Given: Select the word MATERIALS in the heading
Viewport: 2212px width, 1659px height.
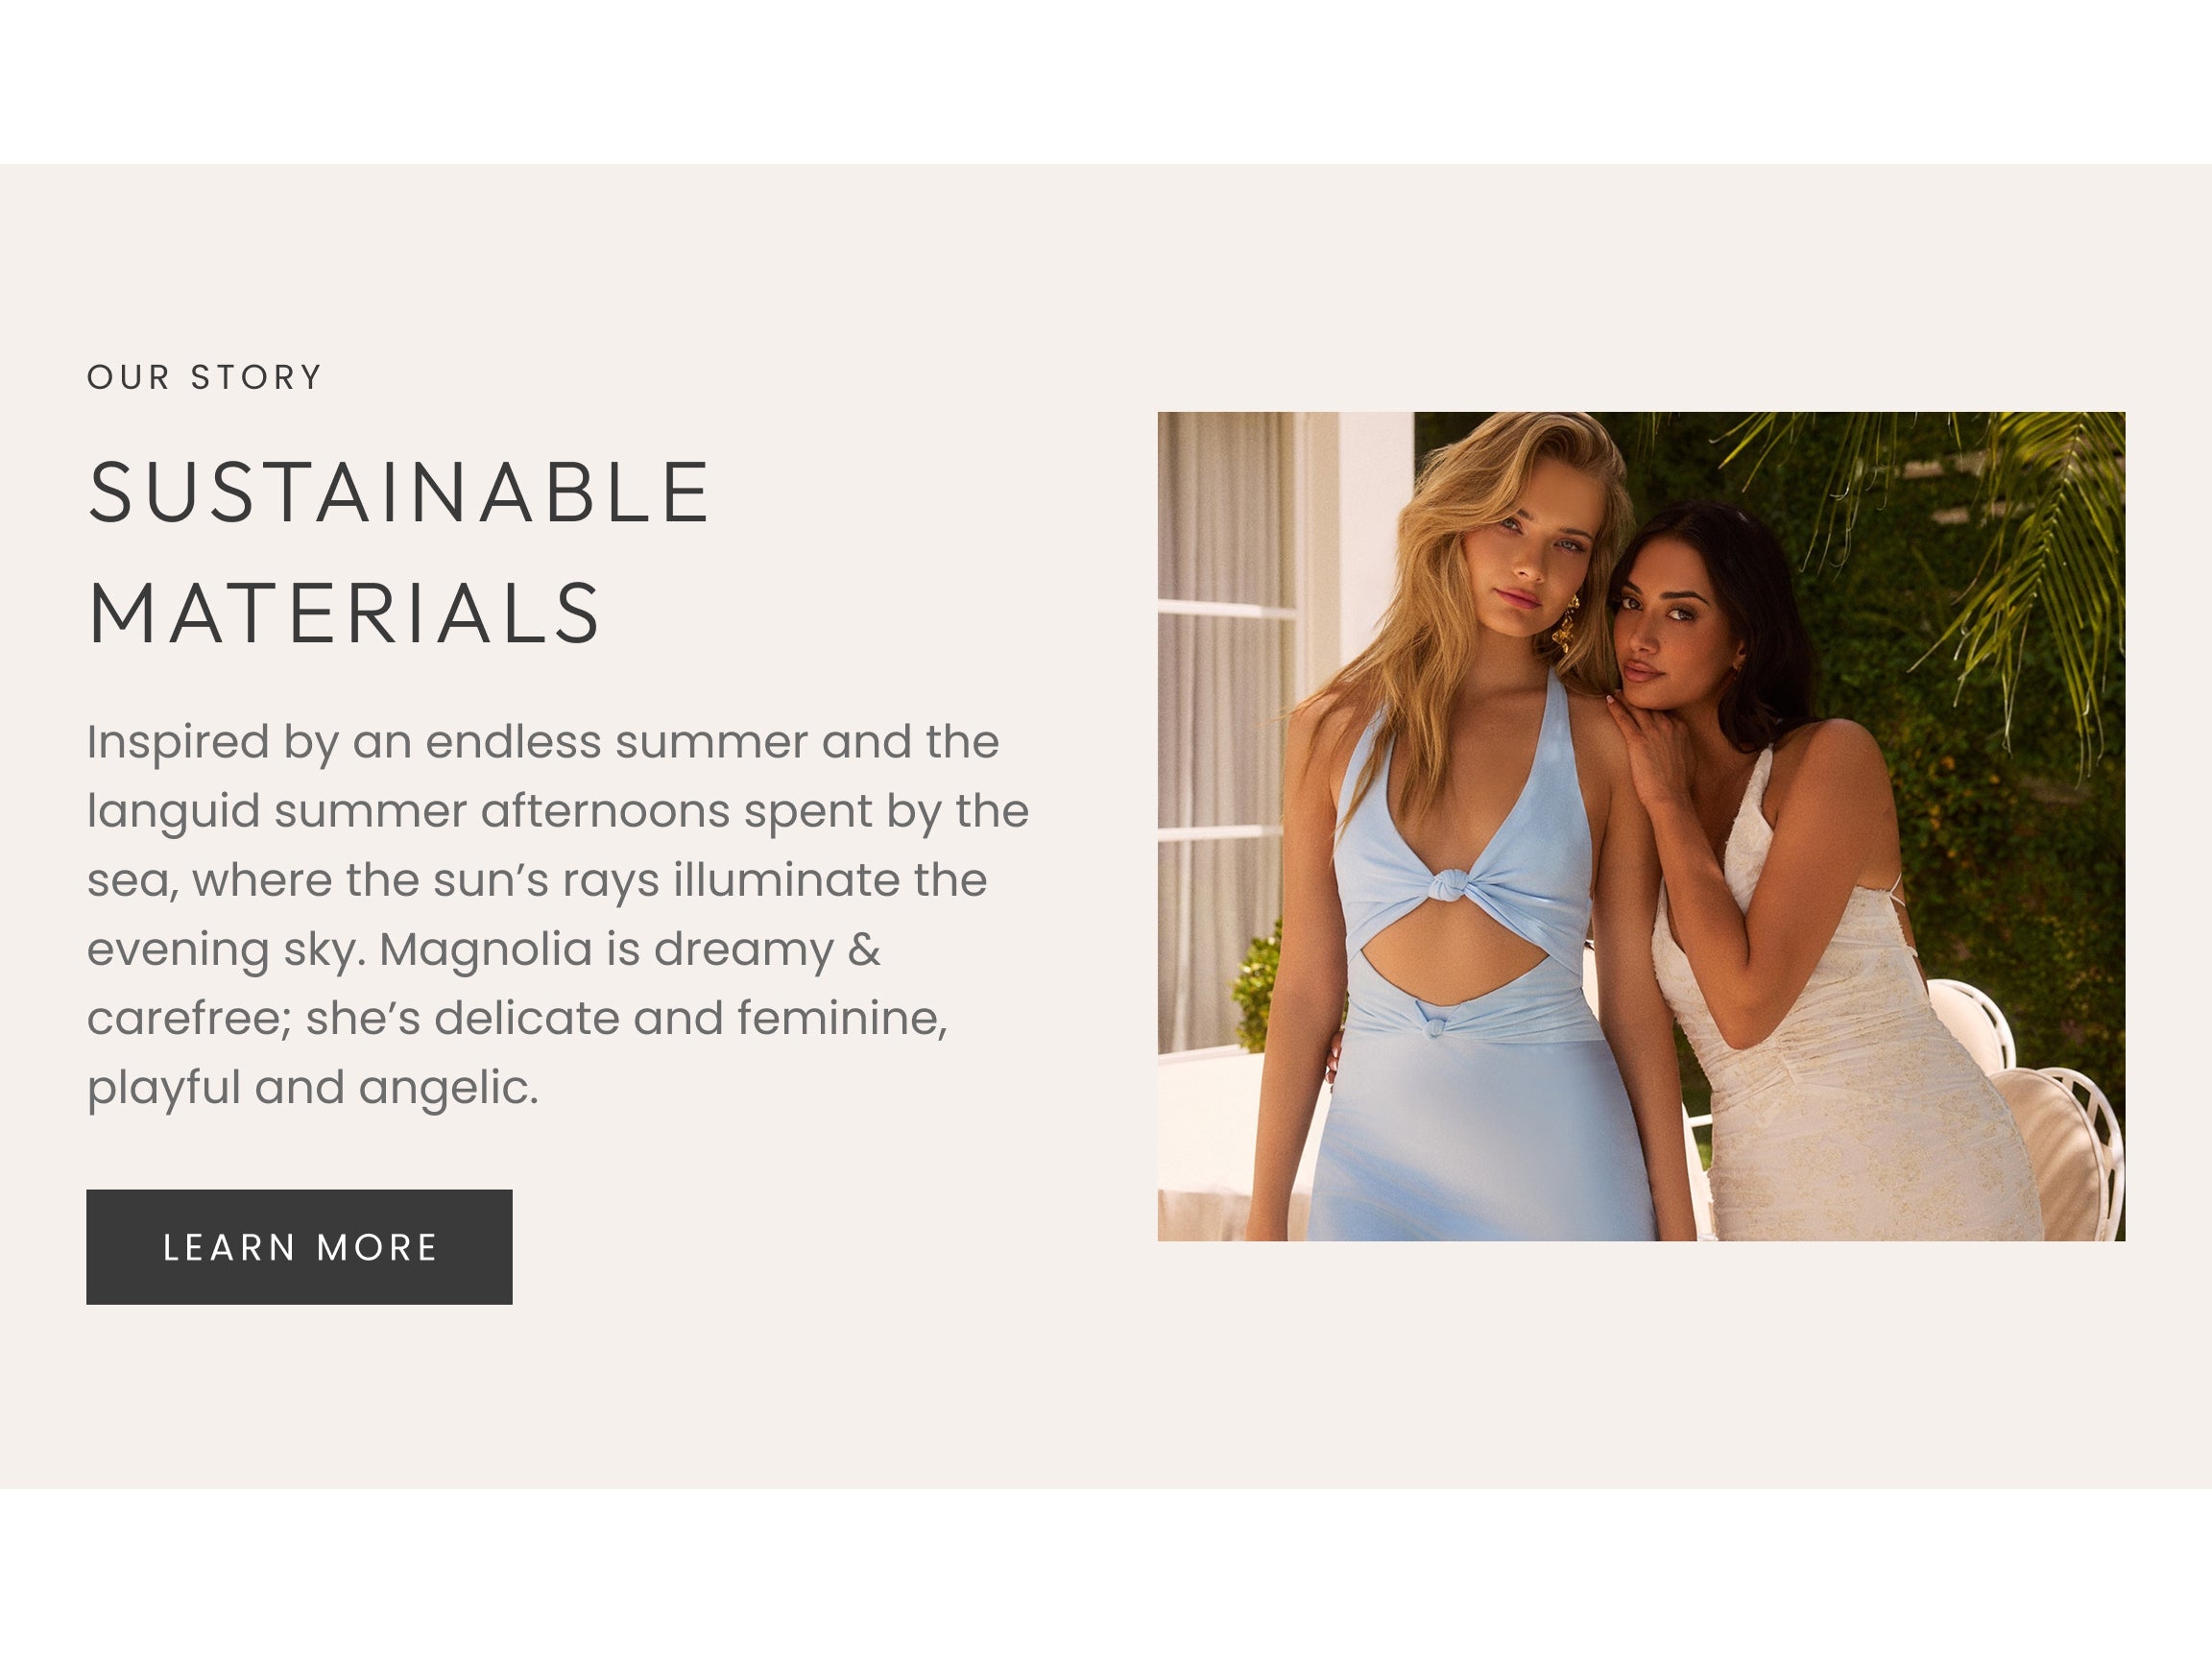Looking at the screenshot, I should point(345,613).
